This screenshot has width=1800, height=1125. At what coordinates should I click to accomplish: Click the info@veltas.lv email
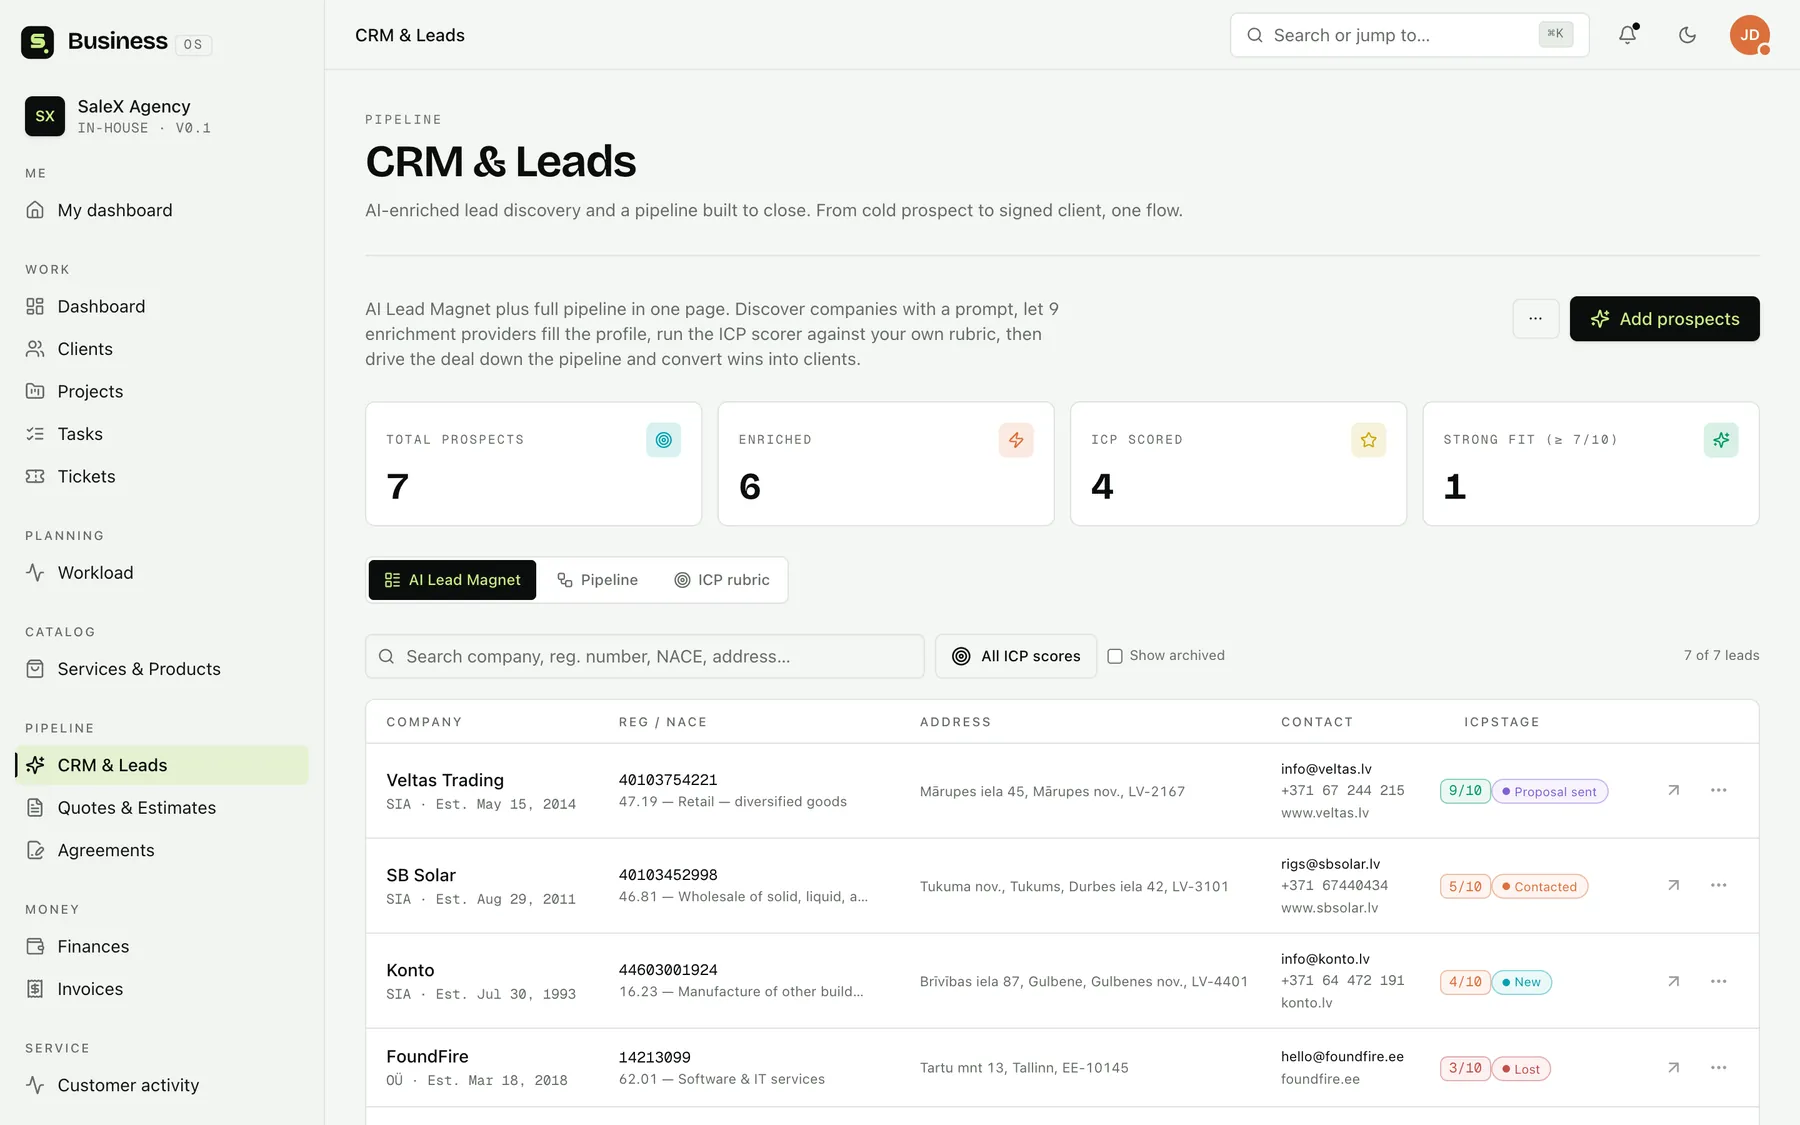(1326, 769)
